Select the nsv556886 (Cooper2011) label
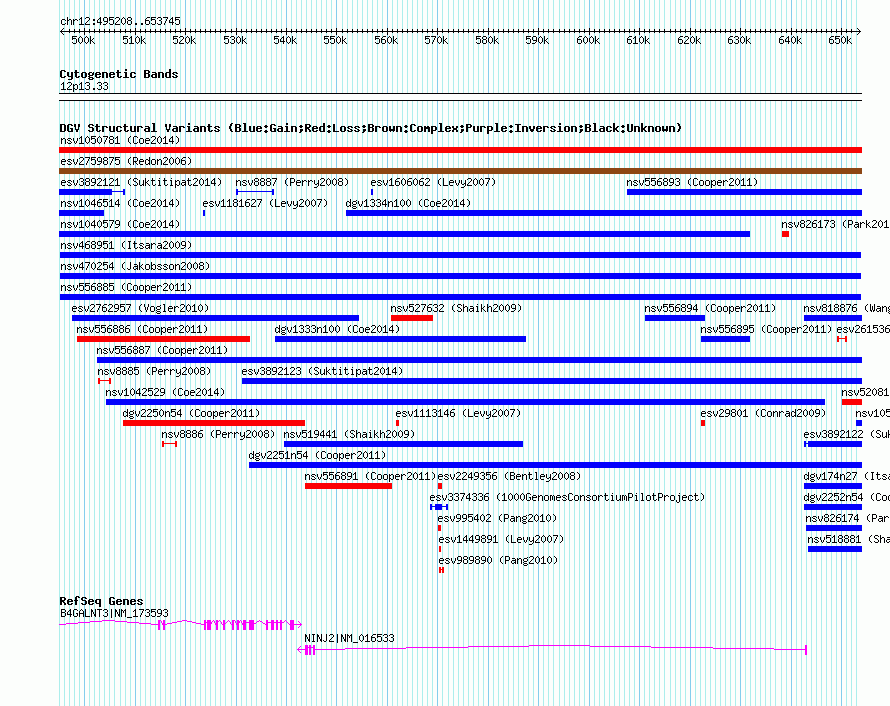 point(142,329)
